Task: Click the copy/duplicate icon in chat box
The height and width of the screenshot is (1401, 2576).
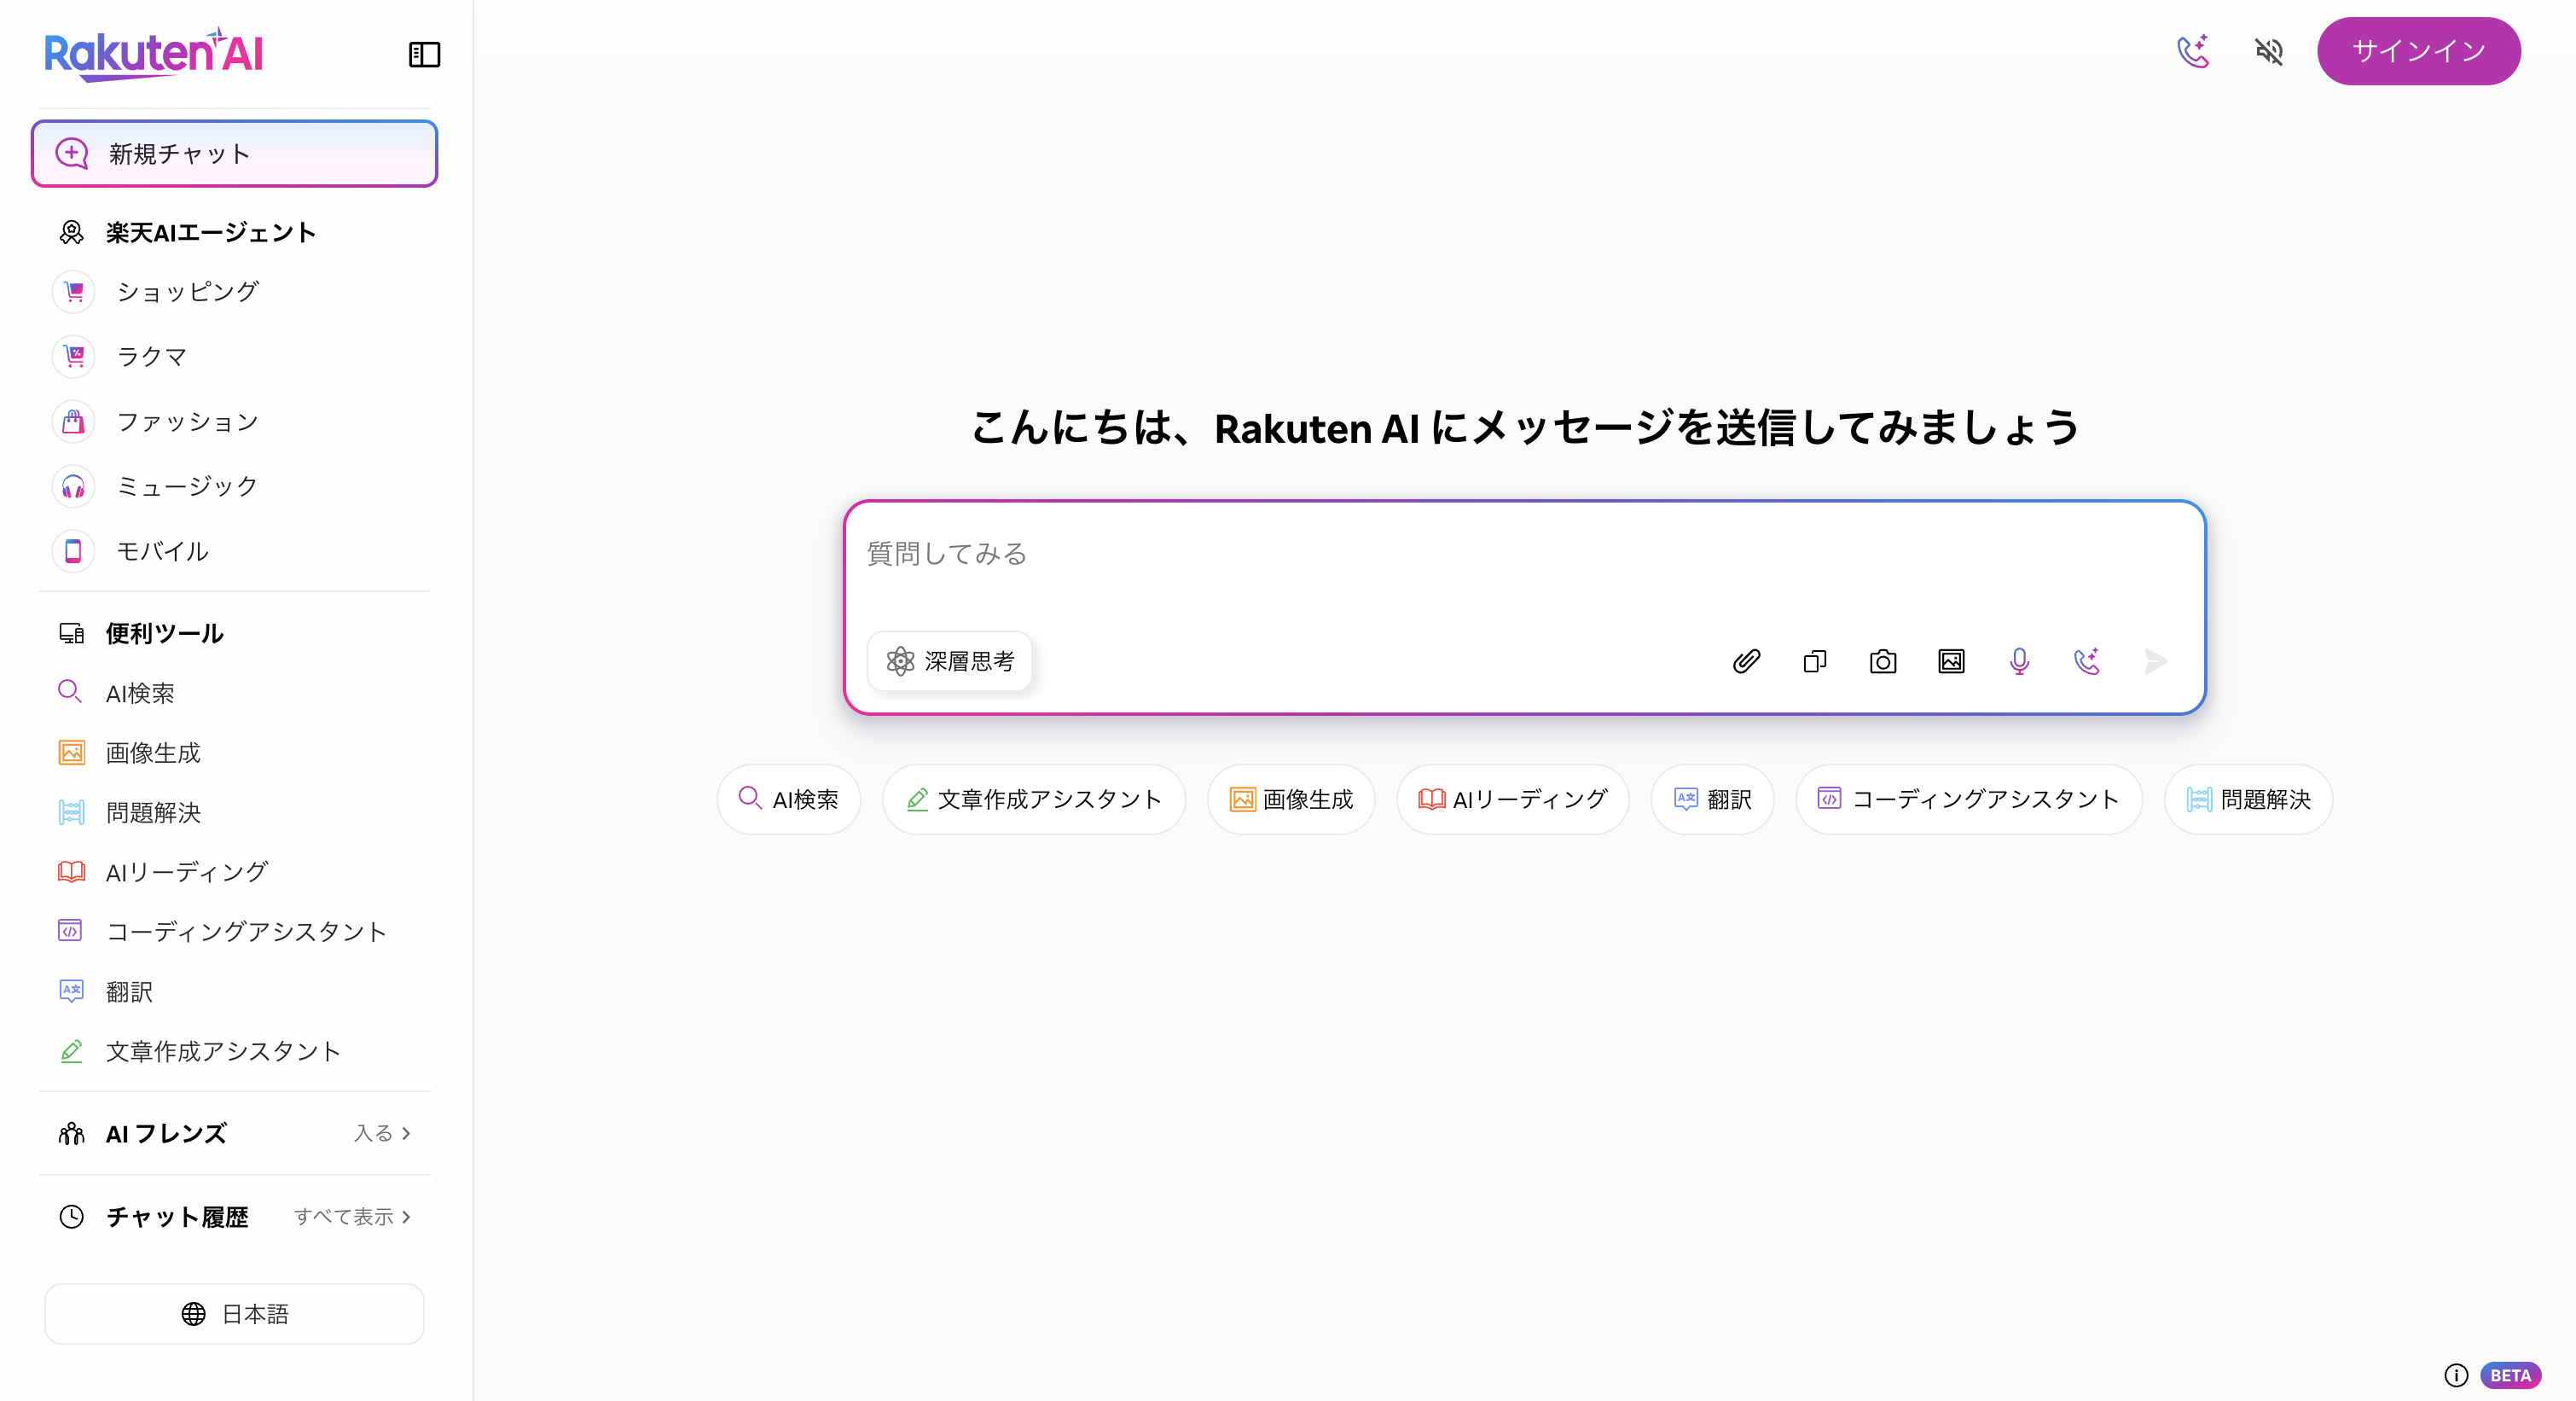Action: [1814, 661]
